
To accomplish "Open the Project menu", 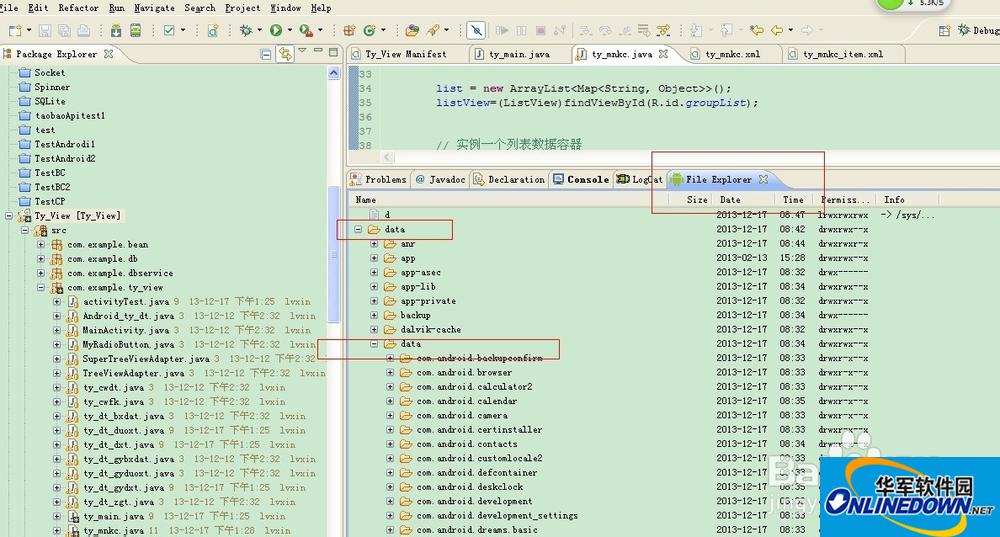I will pyautogui.click(x=242, y=8).
